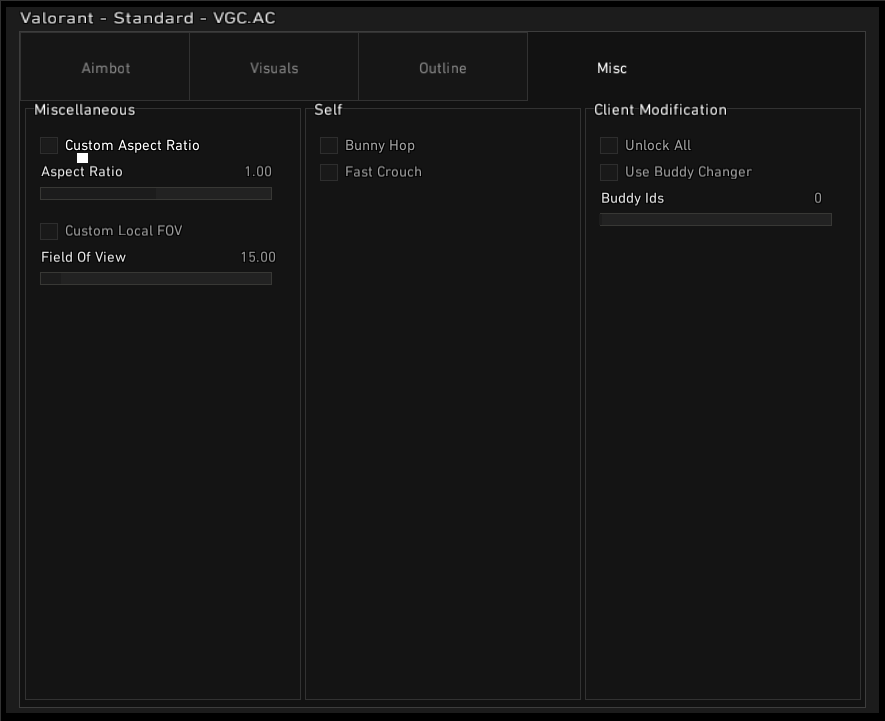Open the Visuals tab
Viewport: 885px width, 721px height.
274,67
